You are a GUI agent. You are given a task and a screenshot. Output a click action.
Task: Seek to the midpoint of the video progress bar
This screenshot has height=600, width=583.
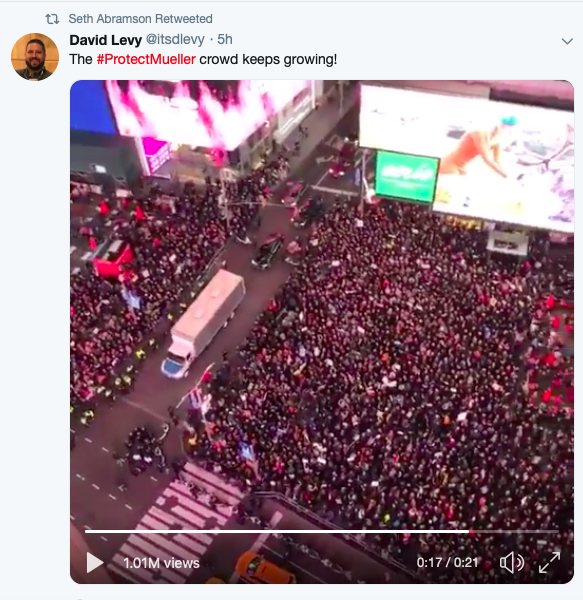[321, 531]
